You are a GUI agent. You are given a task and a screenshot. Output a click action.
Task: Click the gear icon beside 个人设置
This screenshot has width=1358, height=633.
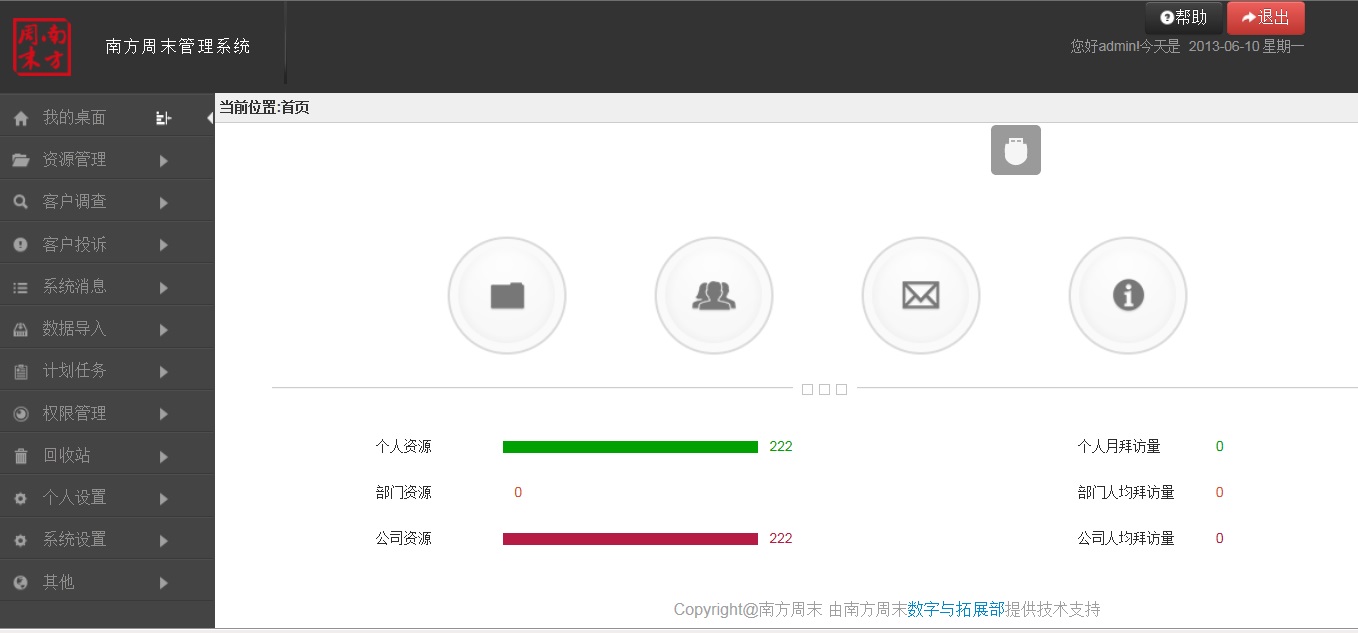pos(21,498)
